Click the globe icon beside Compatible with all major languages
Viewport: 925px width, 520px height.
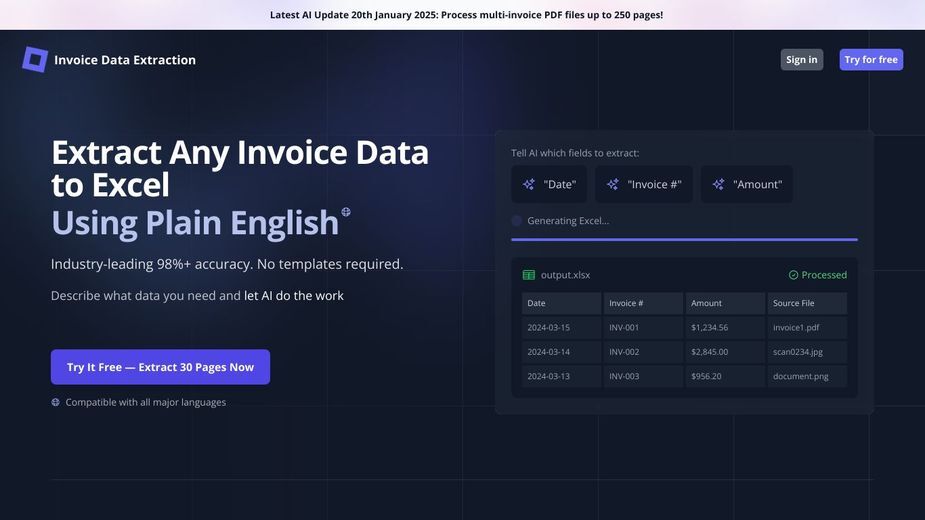pos(55,402)
